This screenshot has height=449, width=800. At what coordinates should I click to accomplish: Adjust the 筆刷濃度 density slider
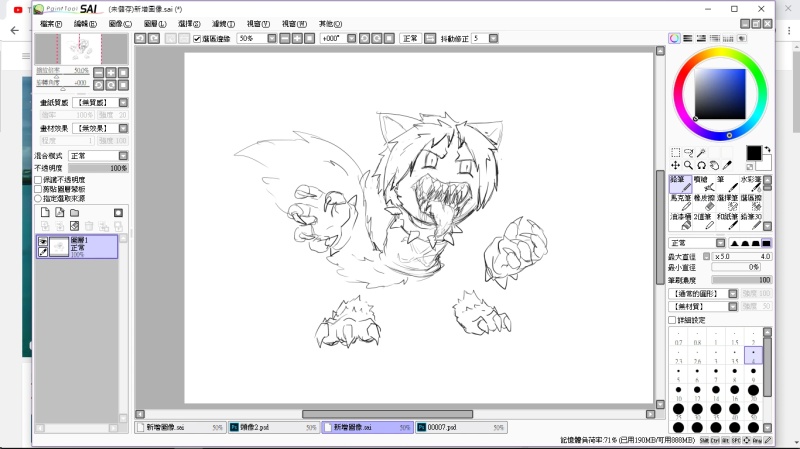(741, 280)
